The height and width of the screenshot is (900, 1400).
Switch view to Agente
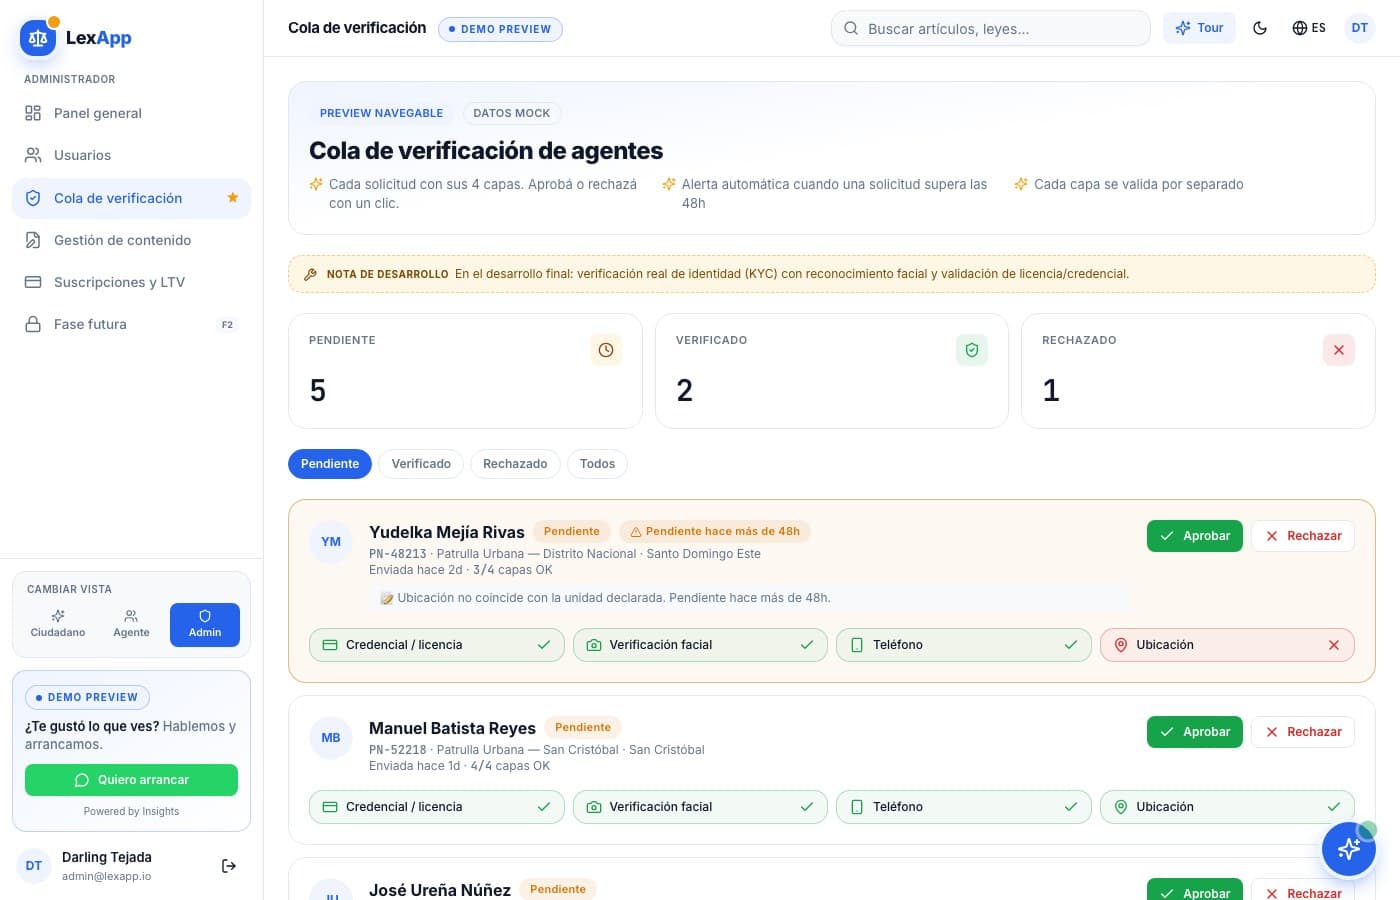[131, 624]
